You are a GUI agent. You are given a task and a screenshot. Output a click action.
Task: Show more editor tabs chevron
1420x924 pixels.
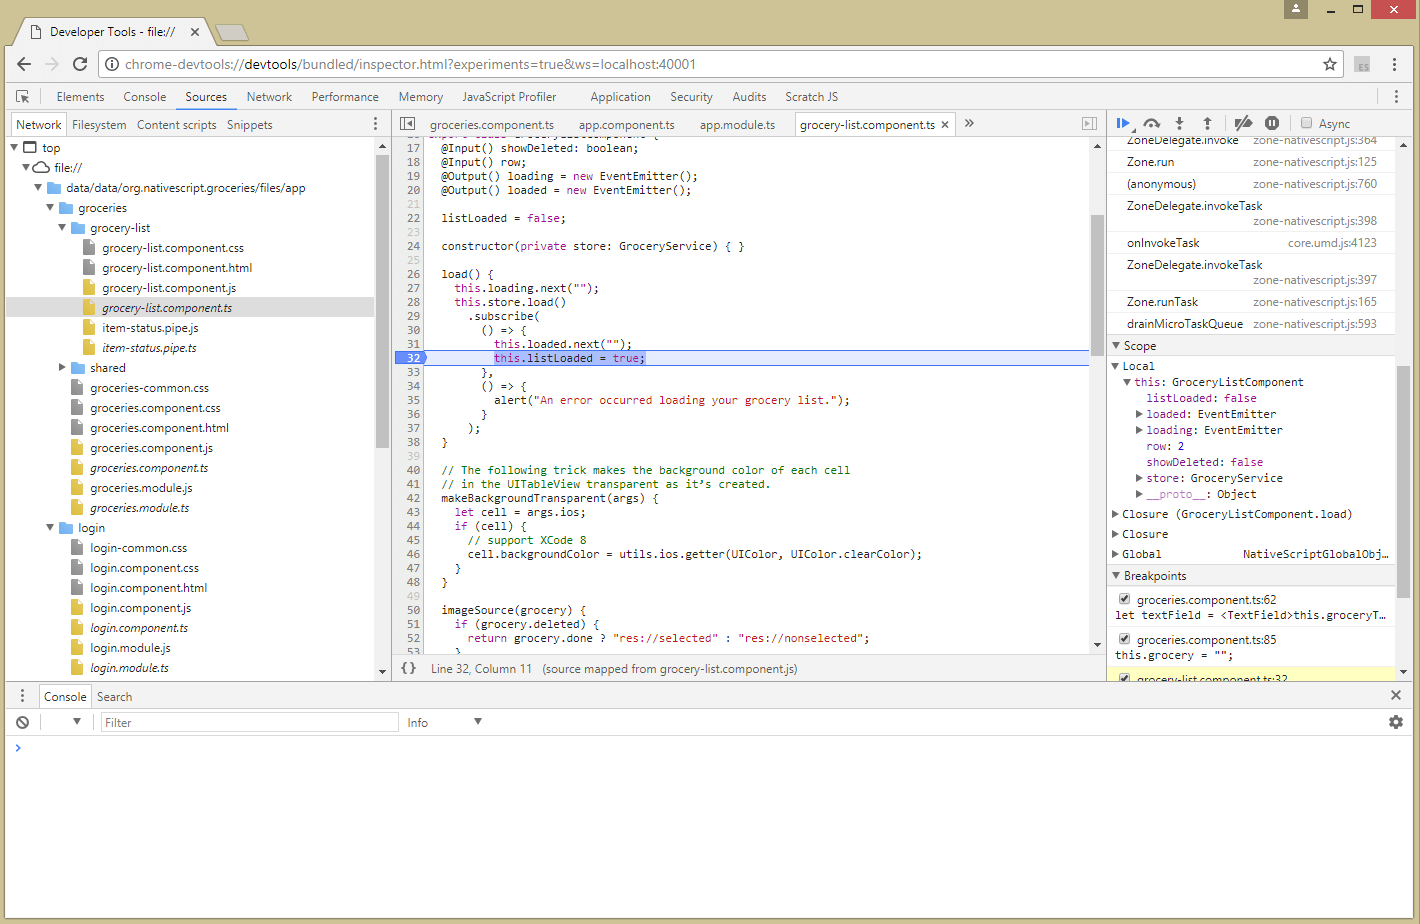coord(969,124)
